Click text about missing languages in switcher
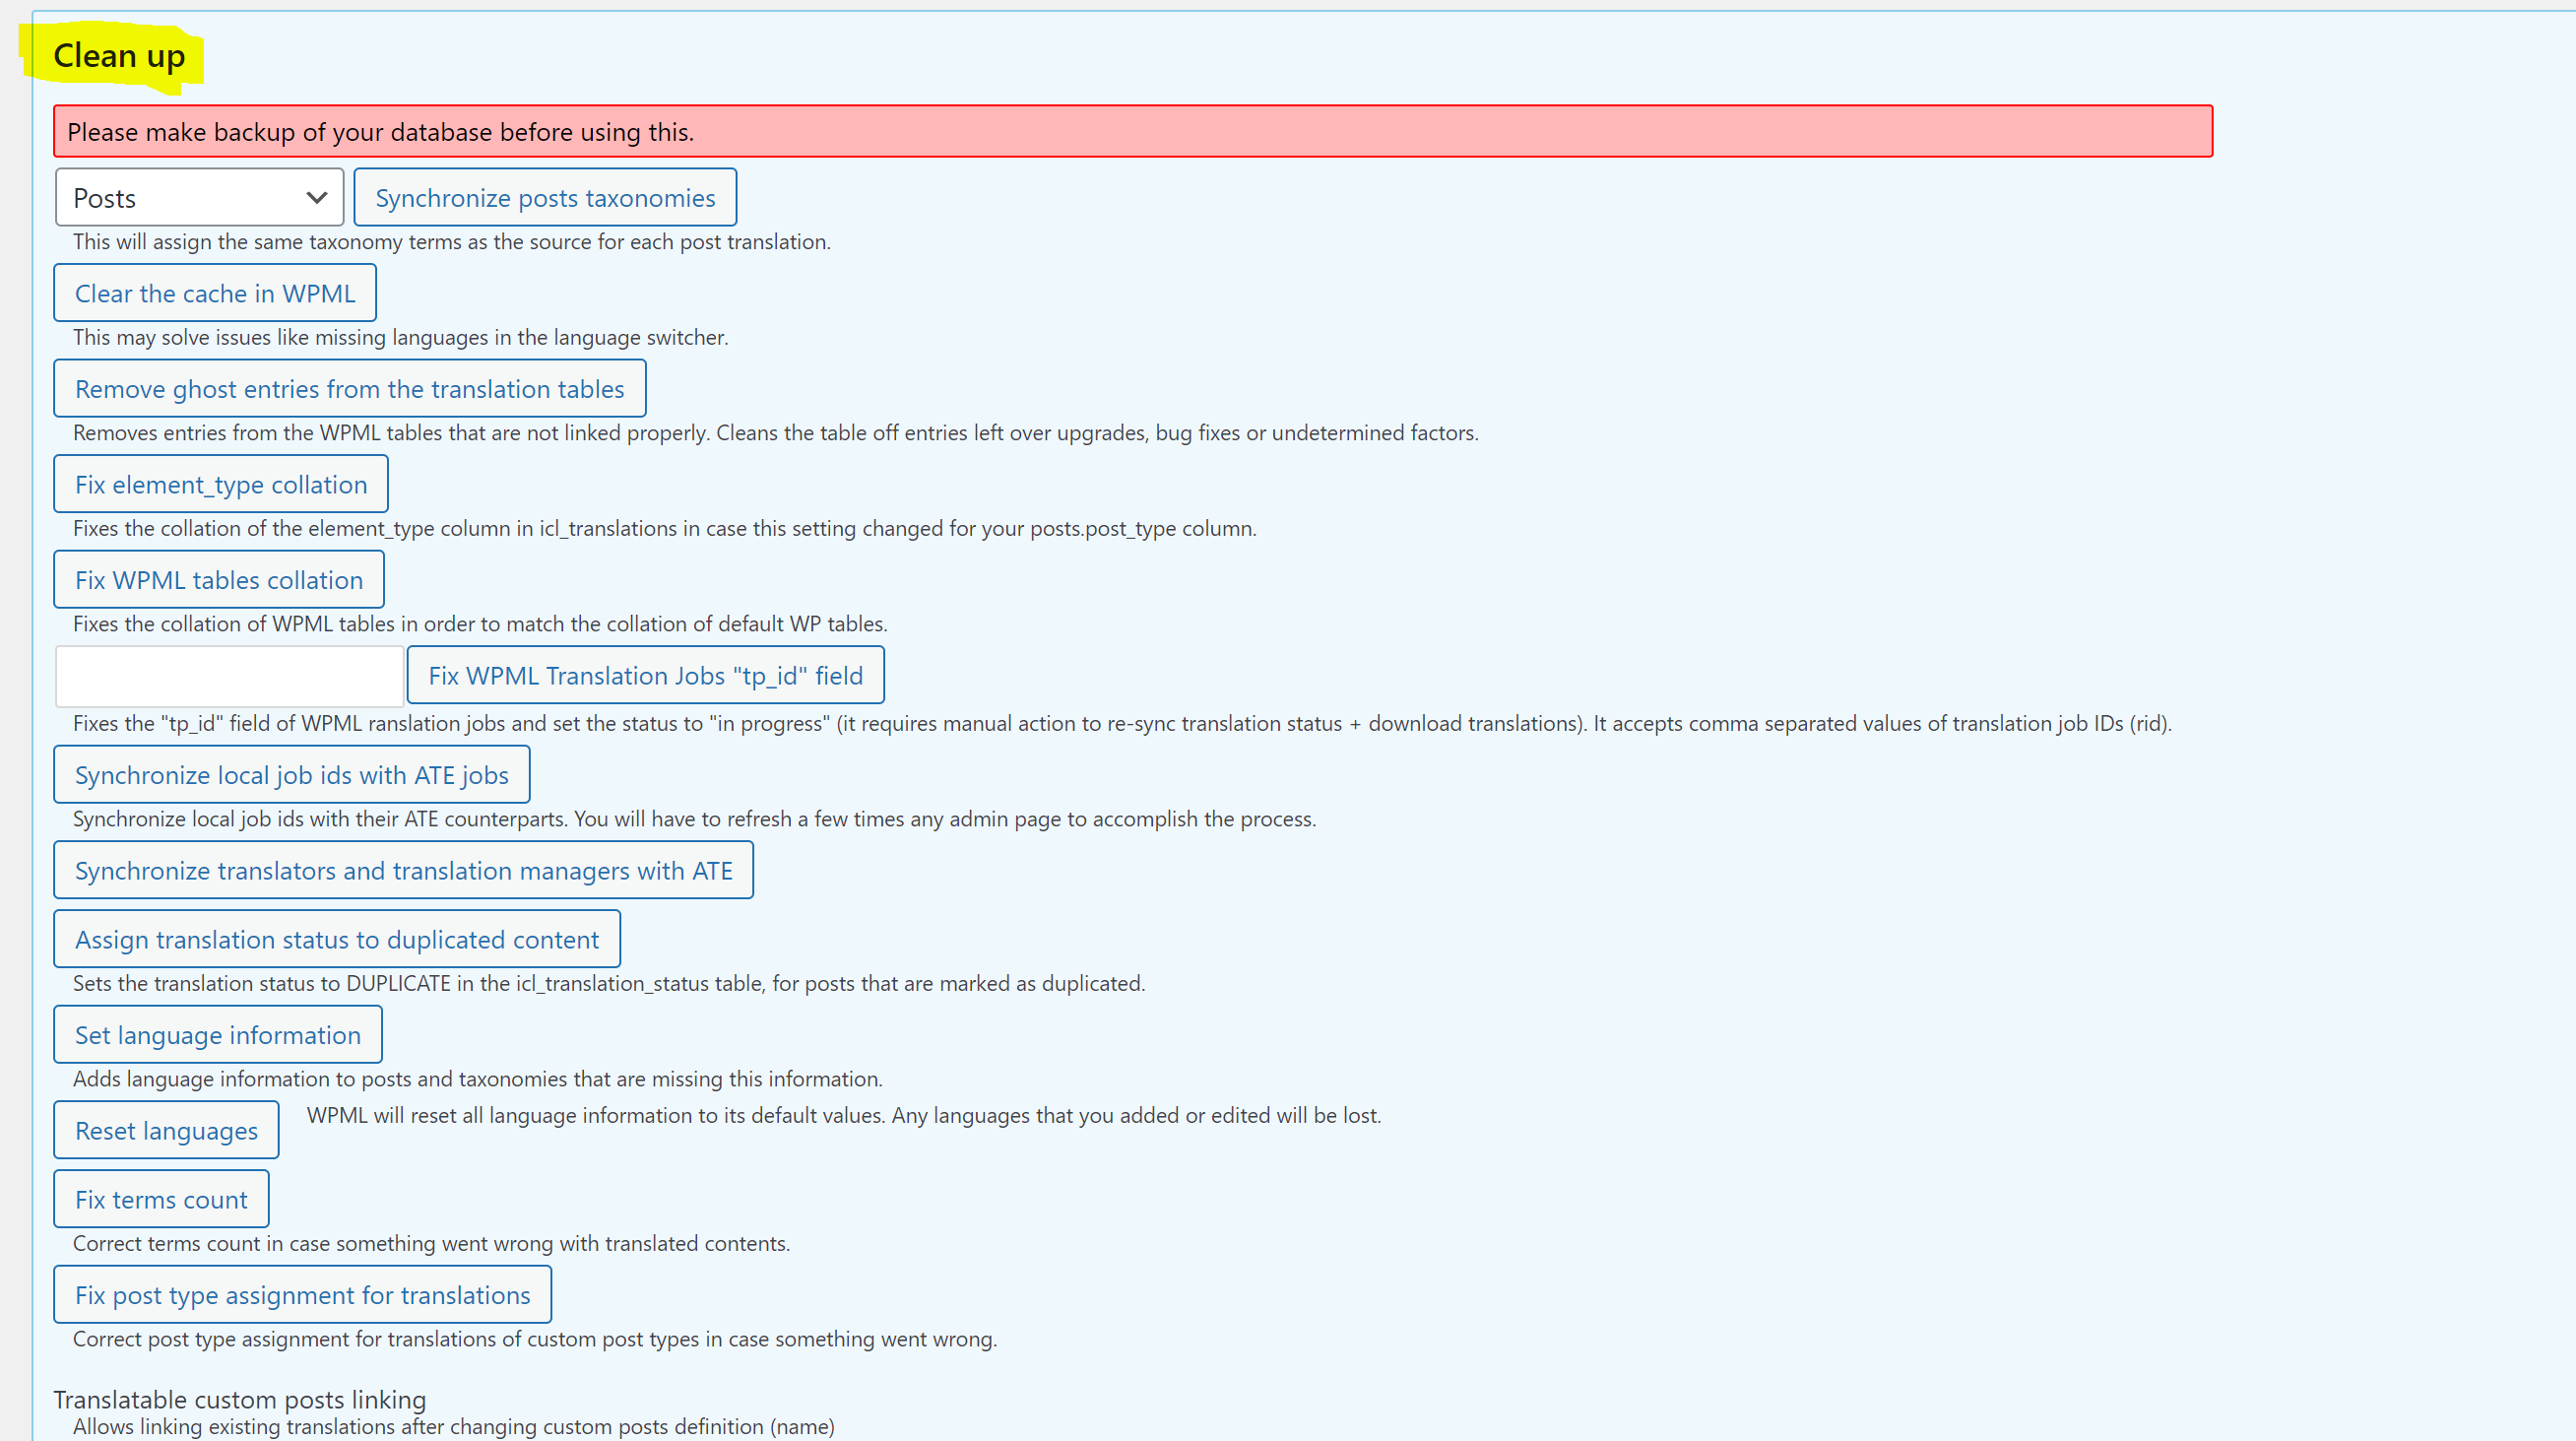 (401, 337)
